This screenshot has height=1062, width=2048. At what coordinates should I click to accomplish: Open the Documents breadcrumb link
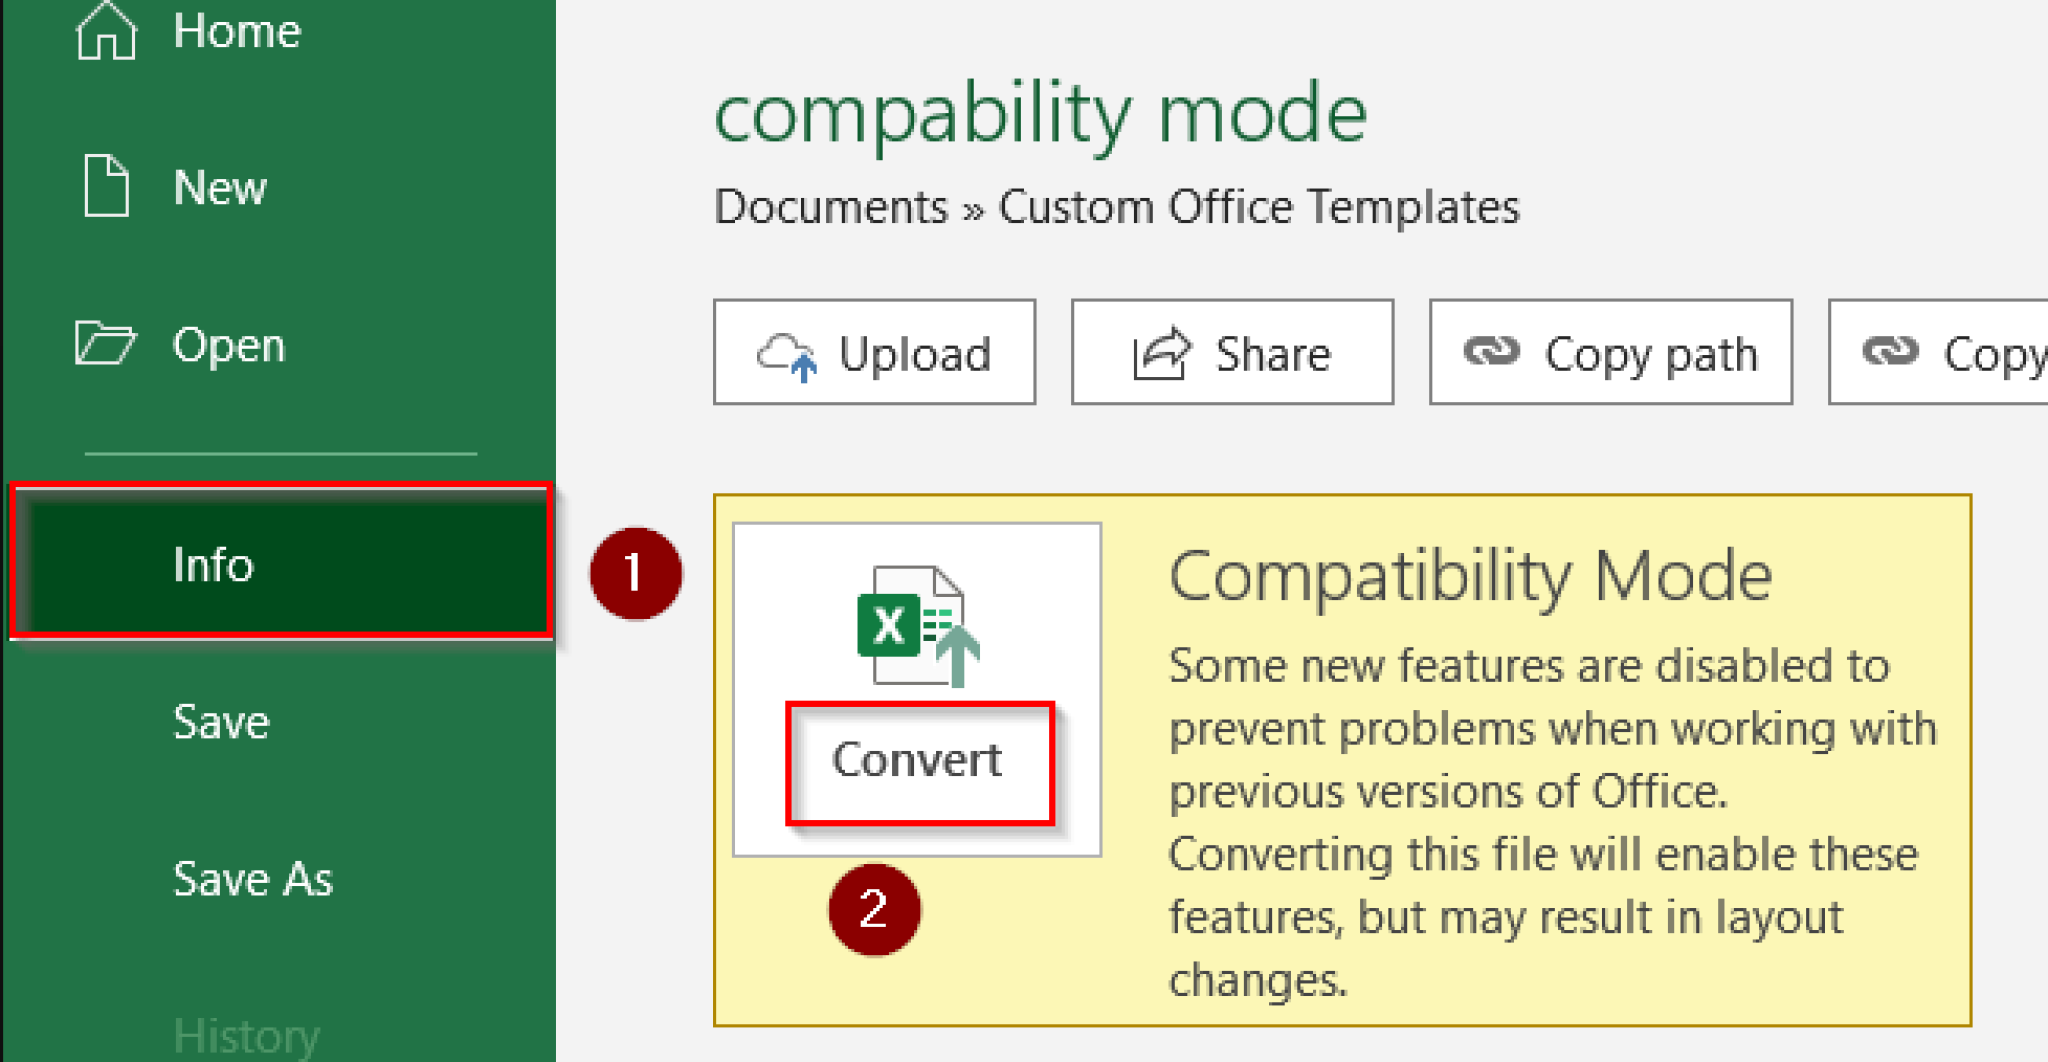[830, 208]
